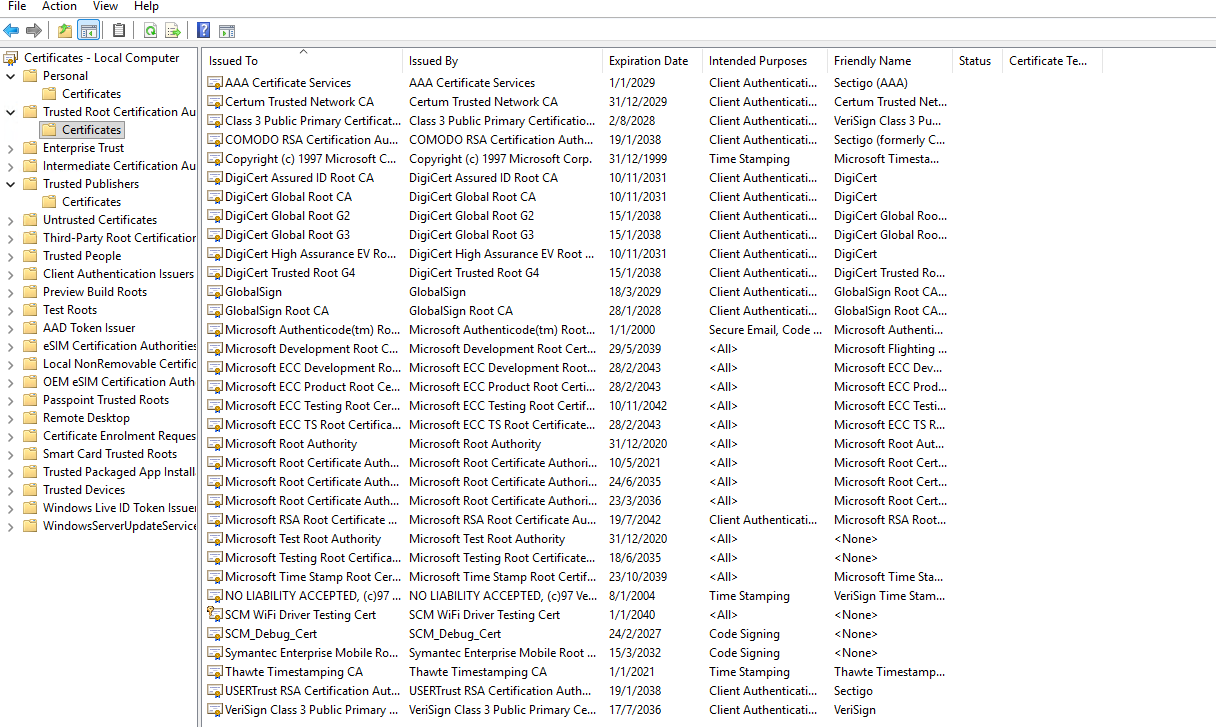Collapse the Trusted Root Certification Authorities node
The width and height of the screenshot is (1216, 727).
11,112
